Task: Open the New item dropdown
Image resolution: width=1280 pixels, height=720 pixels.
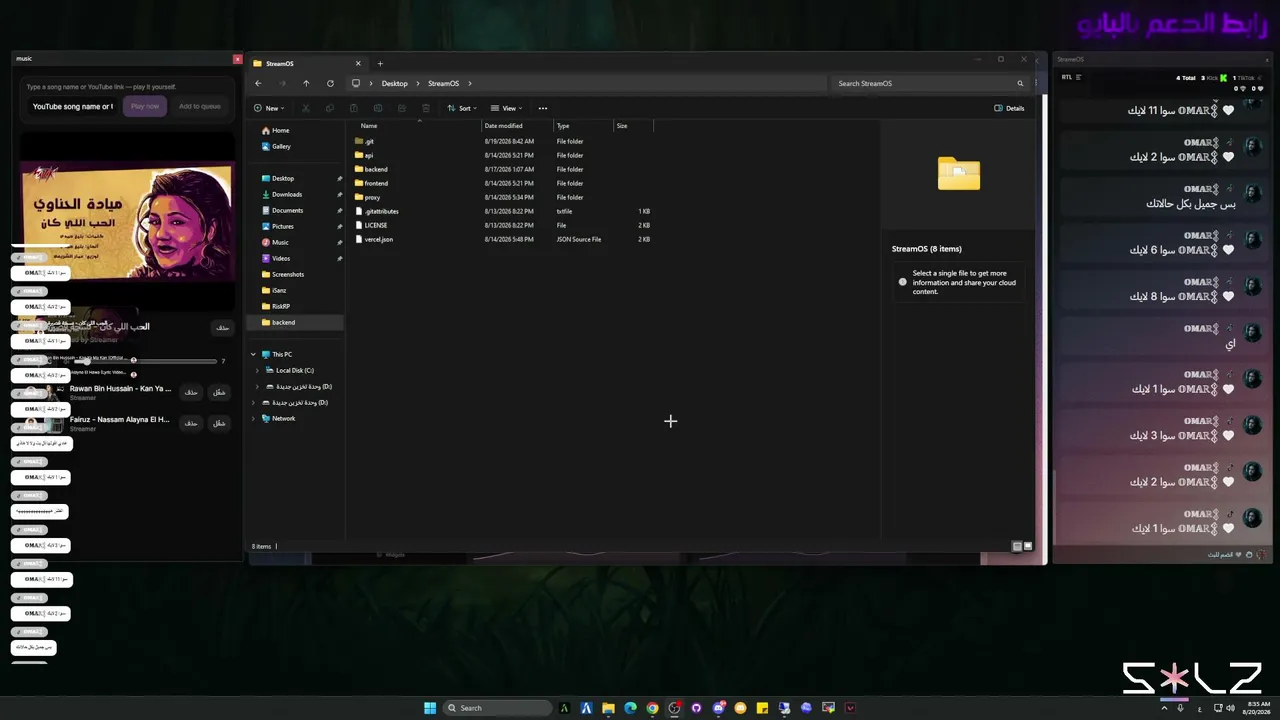Action: point(268,108)
